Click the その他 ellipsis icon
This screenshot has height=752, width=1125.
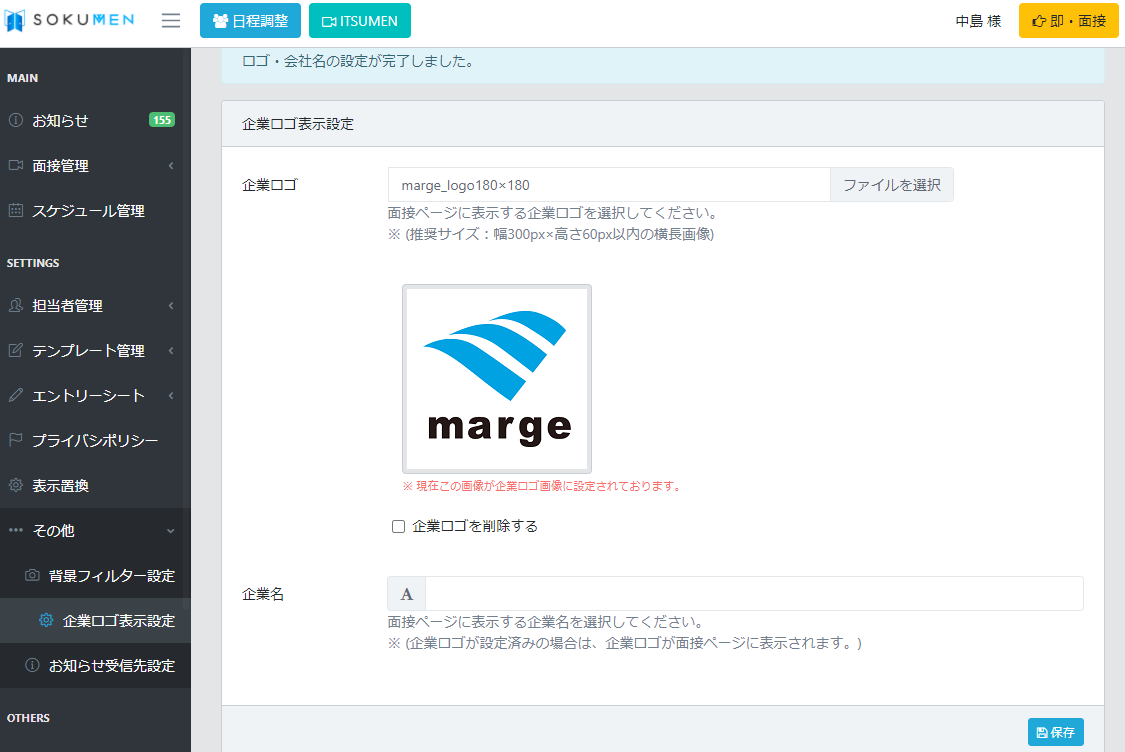16,530
